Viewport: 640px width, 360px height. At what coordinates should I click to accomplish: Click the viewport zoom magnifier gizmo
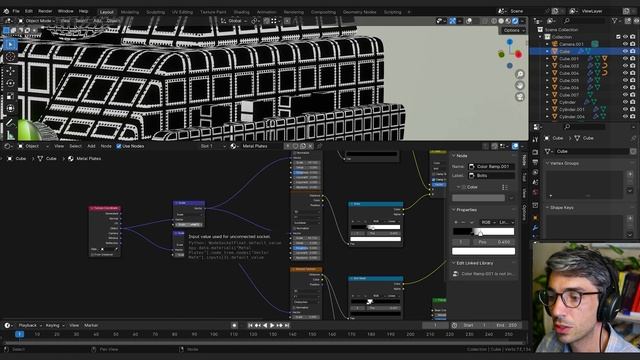pos(520,74)
